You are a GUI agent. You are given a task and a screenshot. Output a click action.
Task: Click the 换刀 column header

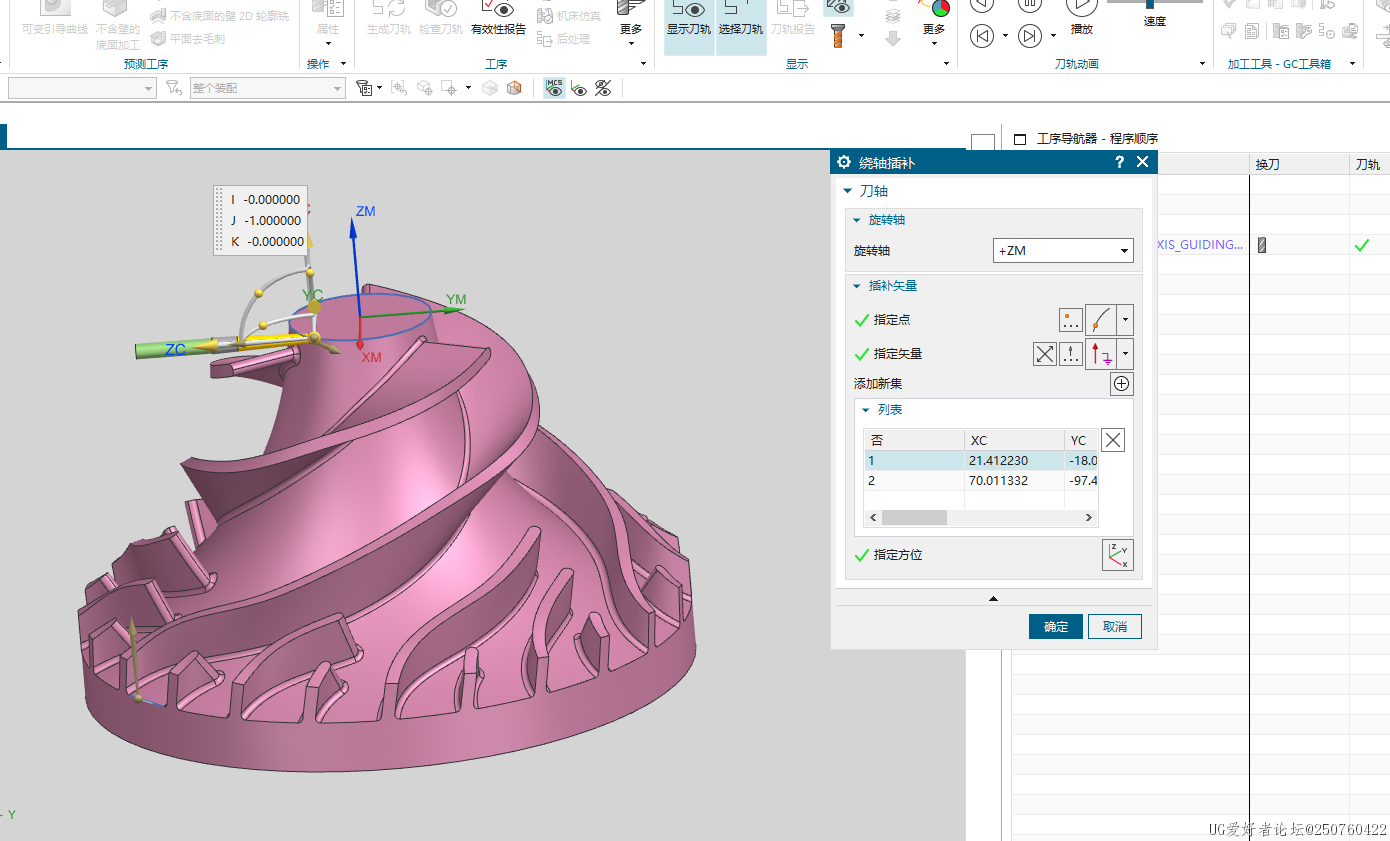pyautogui.click(x=1299, y=164)
